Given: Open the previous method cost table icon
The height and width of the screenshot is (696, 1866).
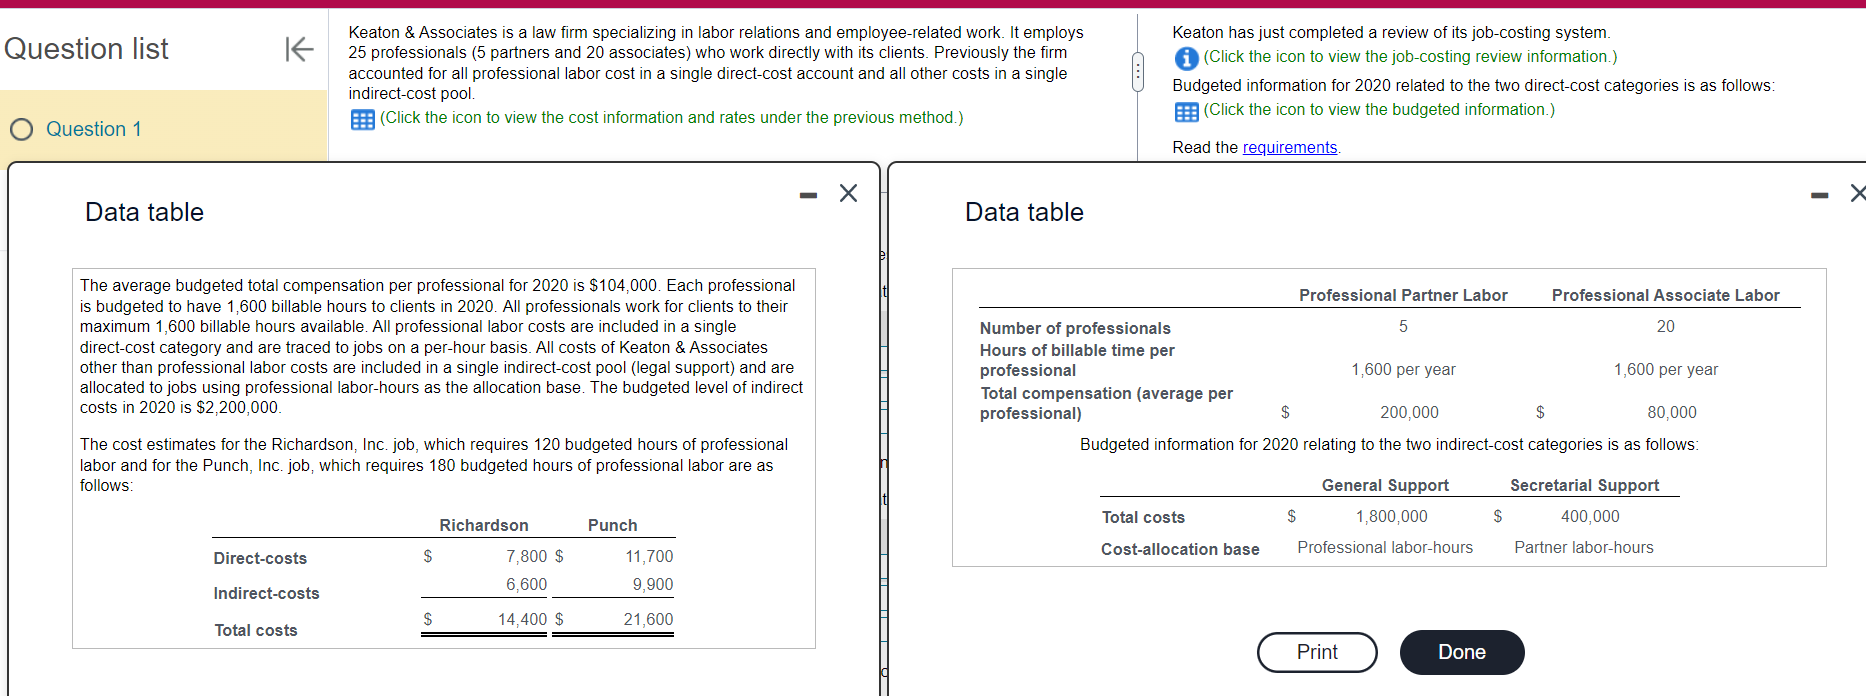Looking at the screenshot, I should point(363,119).
